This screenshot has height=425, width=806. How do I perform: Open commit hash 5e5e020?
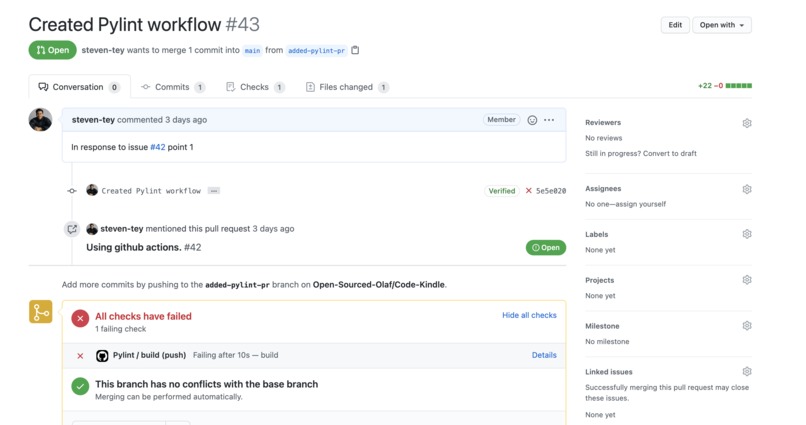[x=551, y=191]
